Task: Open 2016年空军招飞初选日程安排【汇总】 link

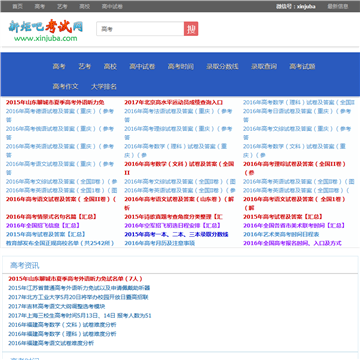Action: 172,226
